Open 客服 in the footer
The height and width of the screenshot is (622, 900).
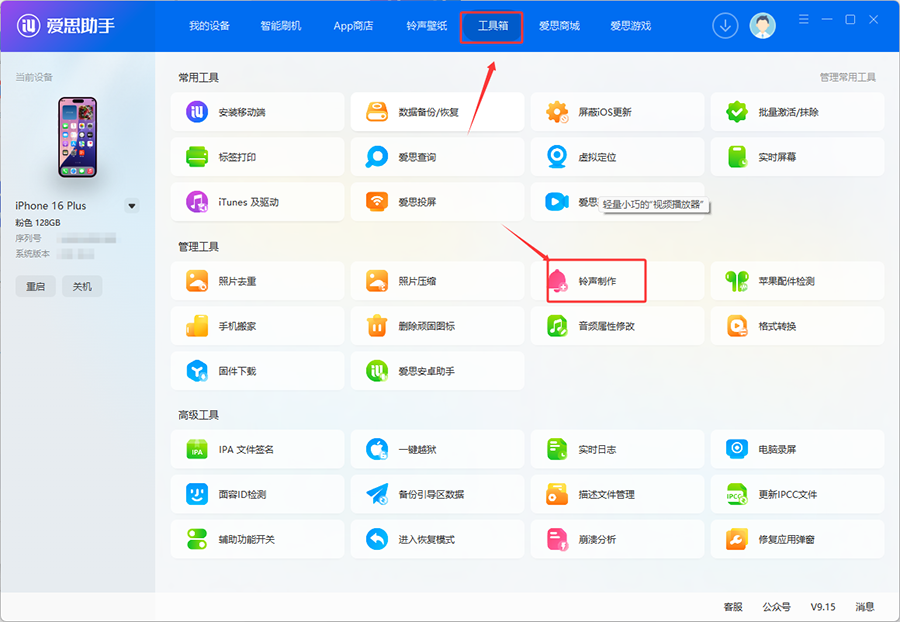(733, 607)
